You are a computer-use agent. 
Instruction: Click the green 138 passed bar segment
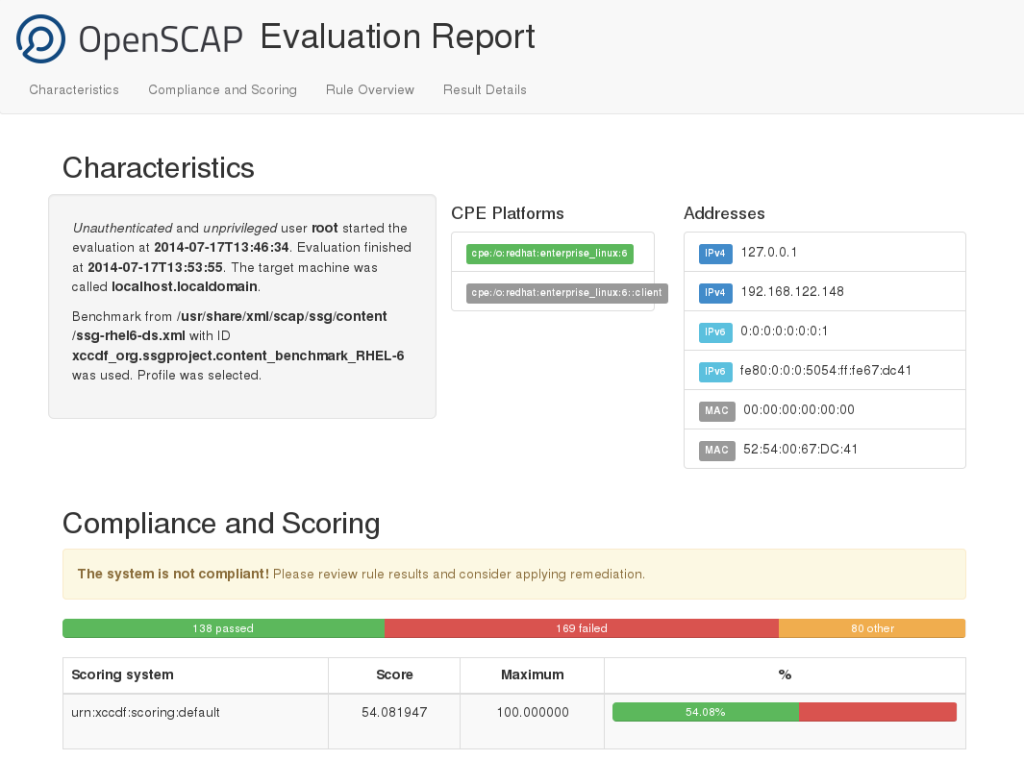[x=223, y=628]
